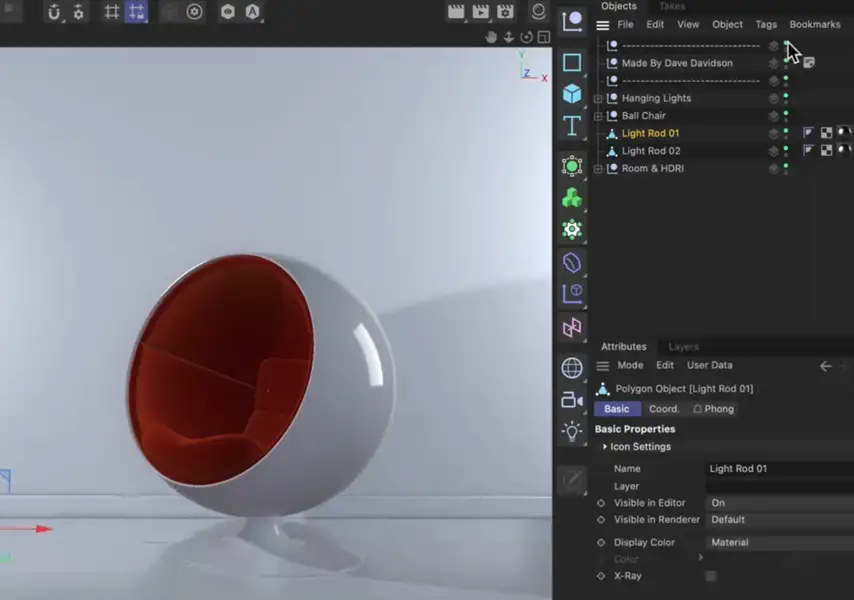Open the Bookmarks menu
Screen dimensions: 854x600
[x=815, y=24]
